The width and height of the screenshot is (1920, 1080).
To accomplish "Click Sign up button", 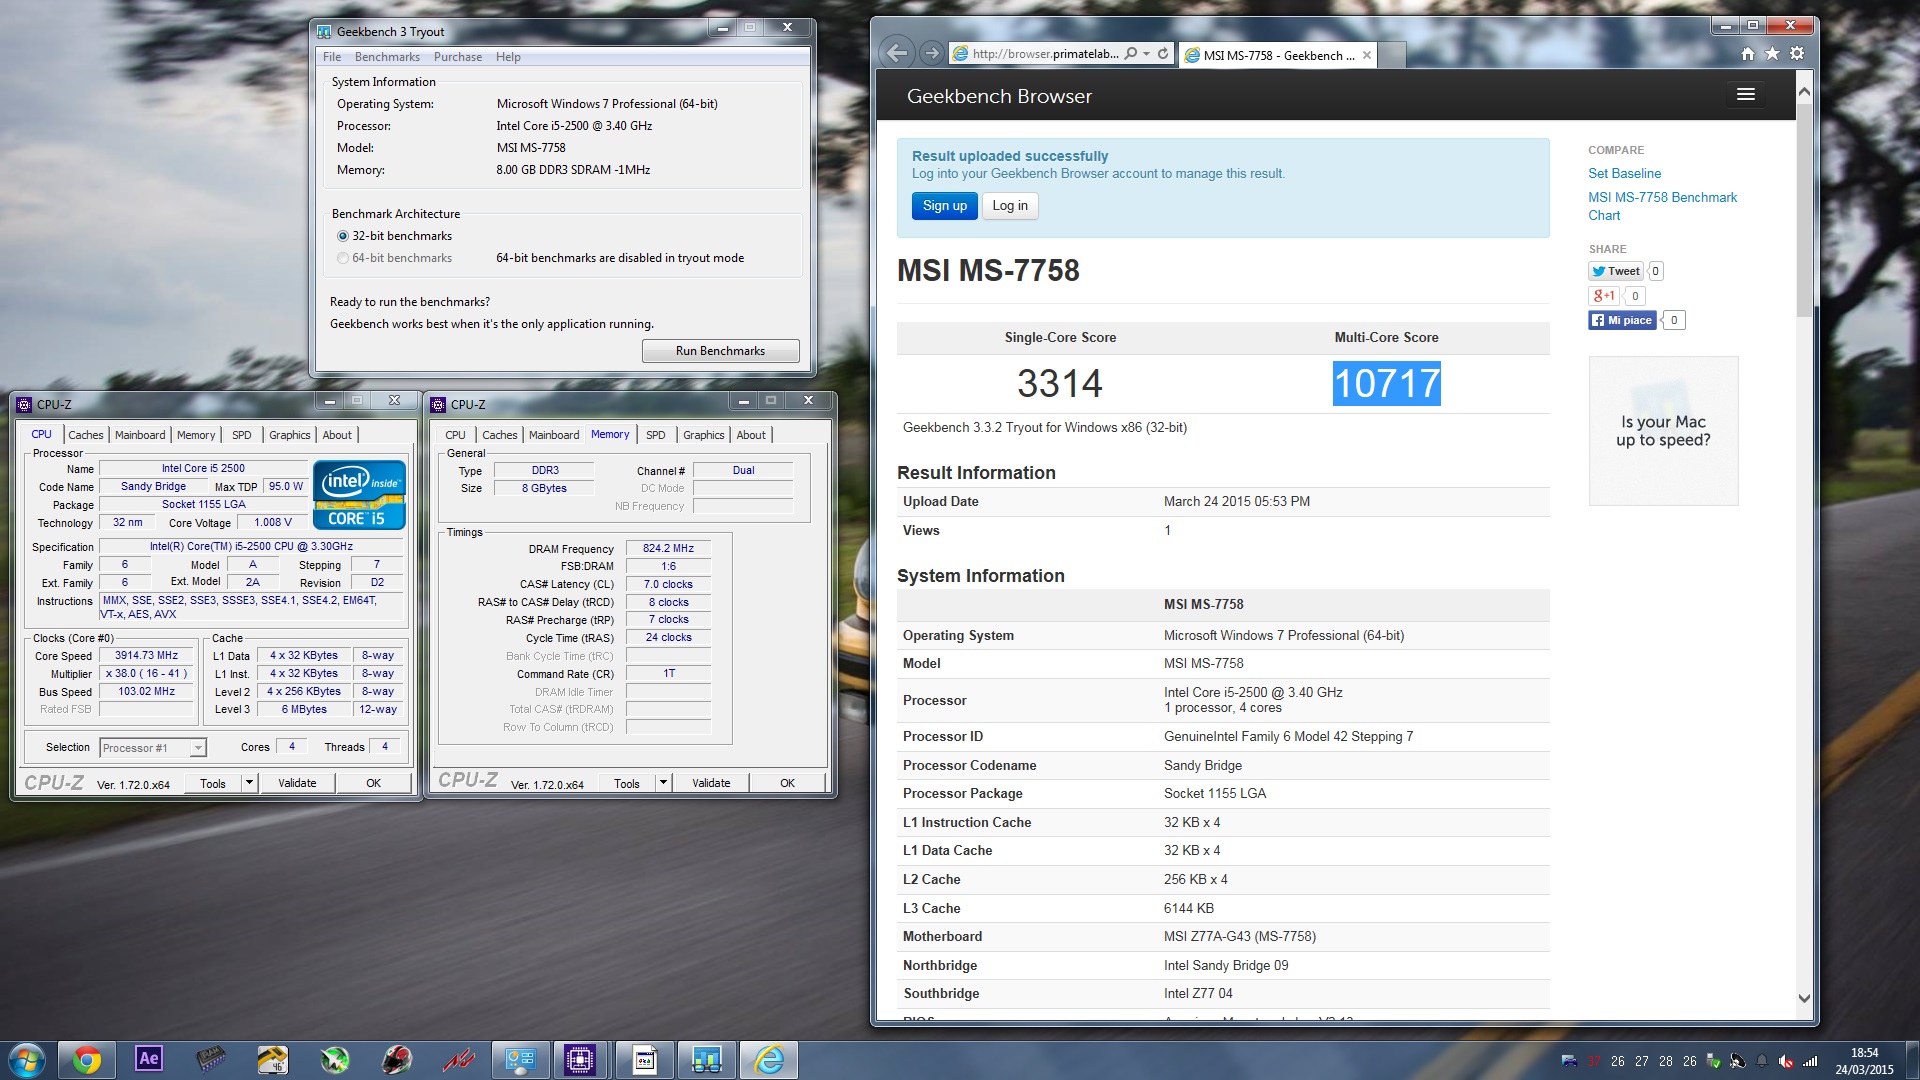I will point(944,206).
